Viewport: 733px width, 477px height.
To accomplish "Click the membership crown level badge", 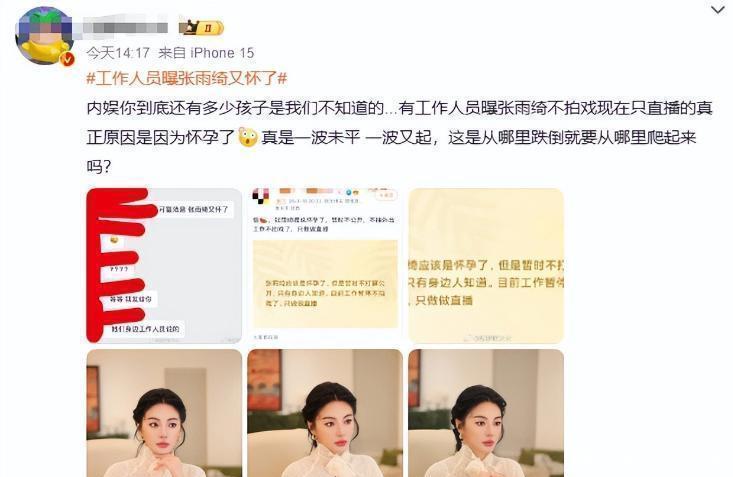I will (201, 28).
